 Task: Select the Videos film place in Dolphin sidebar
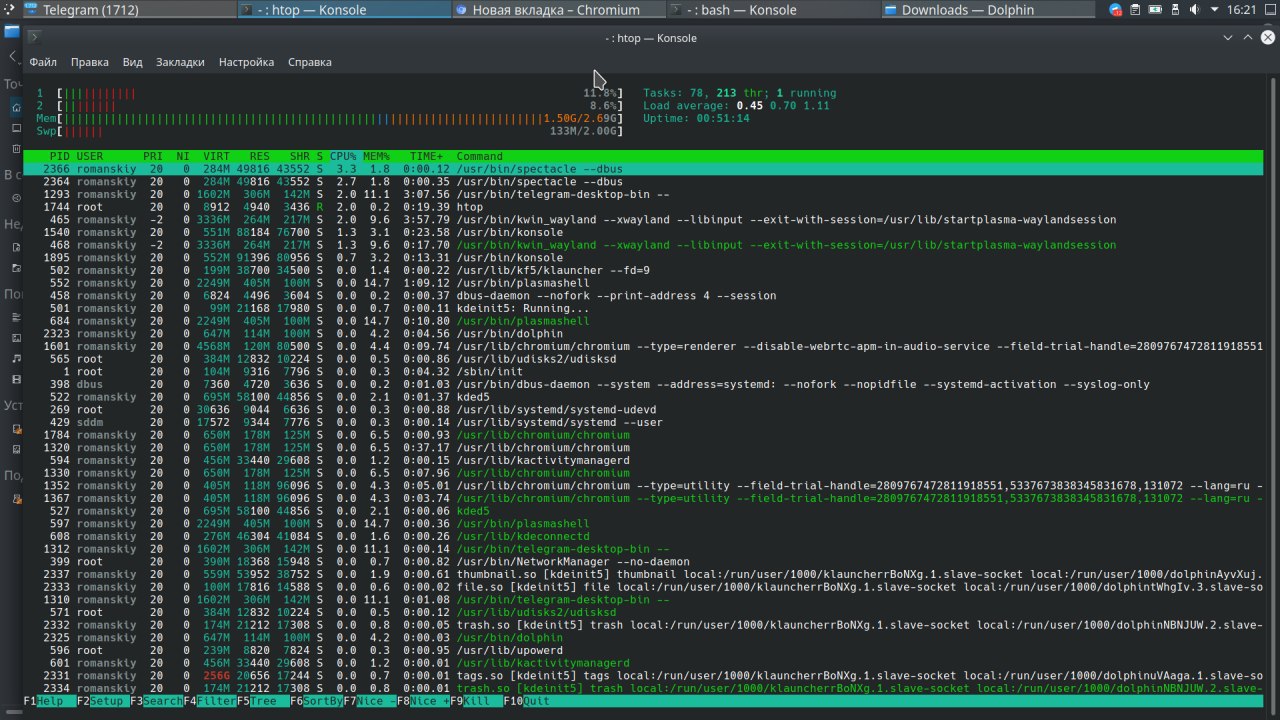(x=16, y=380)
